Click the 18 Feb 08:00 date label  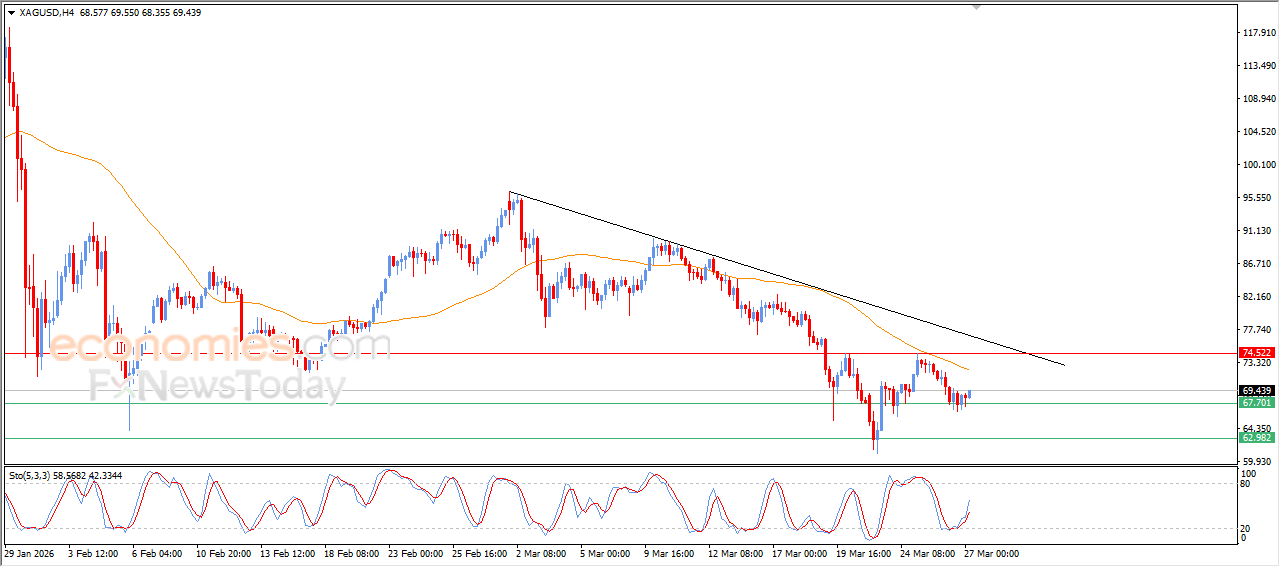click(351, 553)
